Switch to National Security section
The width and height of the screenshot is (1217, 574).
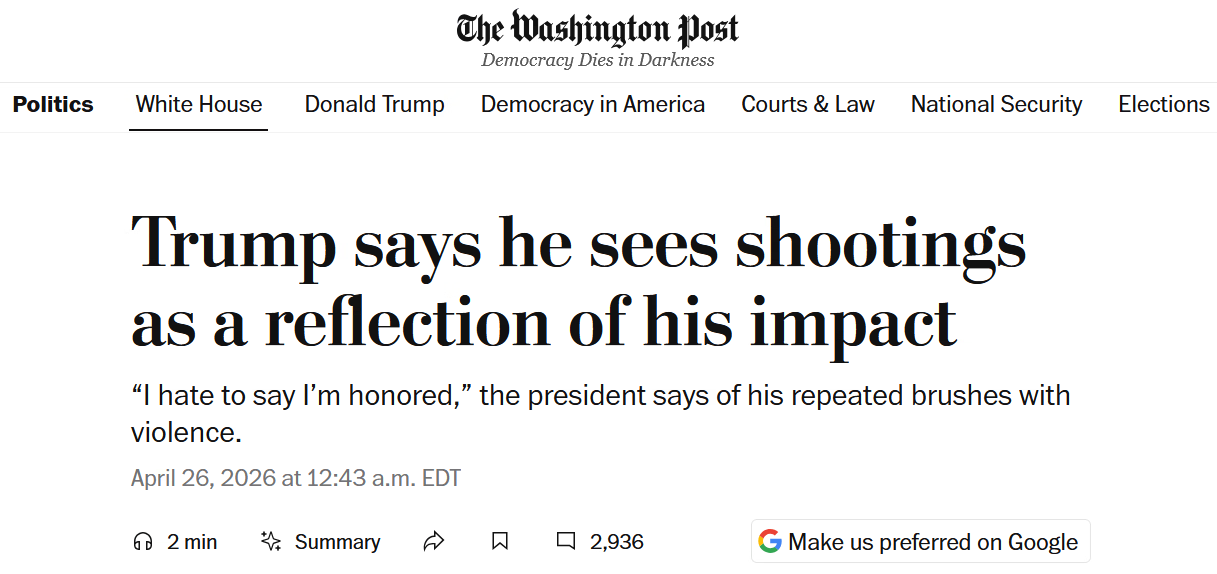click(x=996, y=104)
